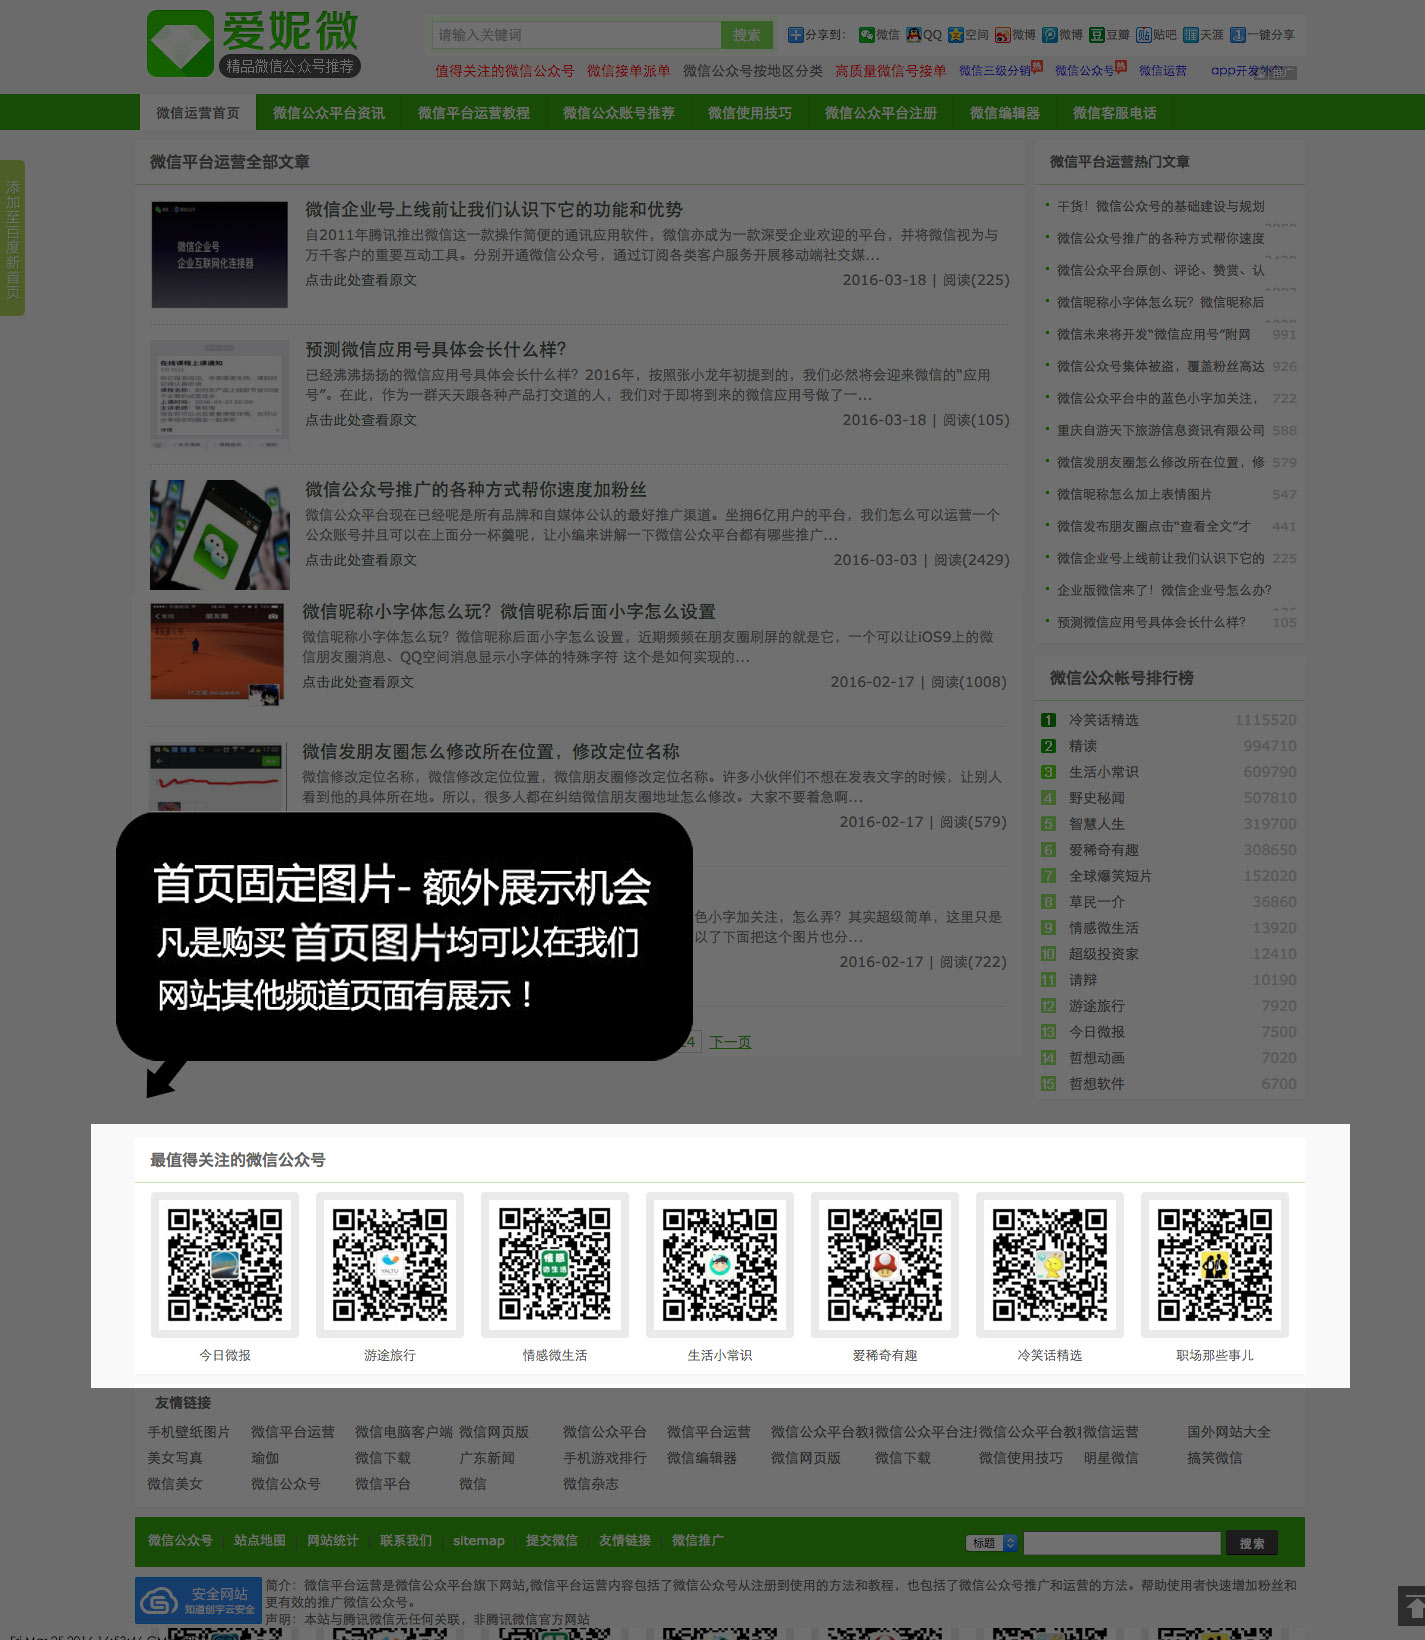
Task: Select 冷笑话精选 in the ranking list
Action: (x=1103, y=720)
